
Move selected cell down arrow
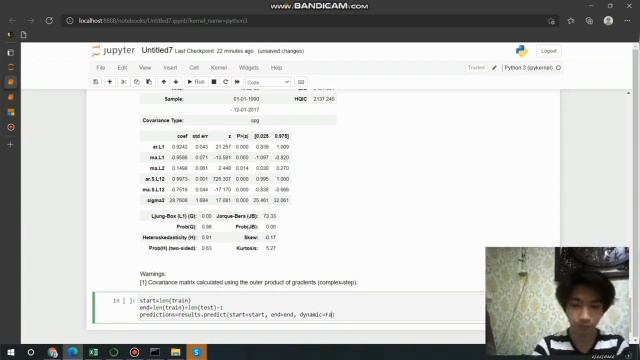coord(176,82)
